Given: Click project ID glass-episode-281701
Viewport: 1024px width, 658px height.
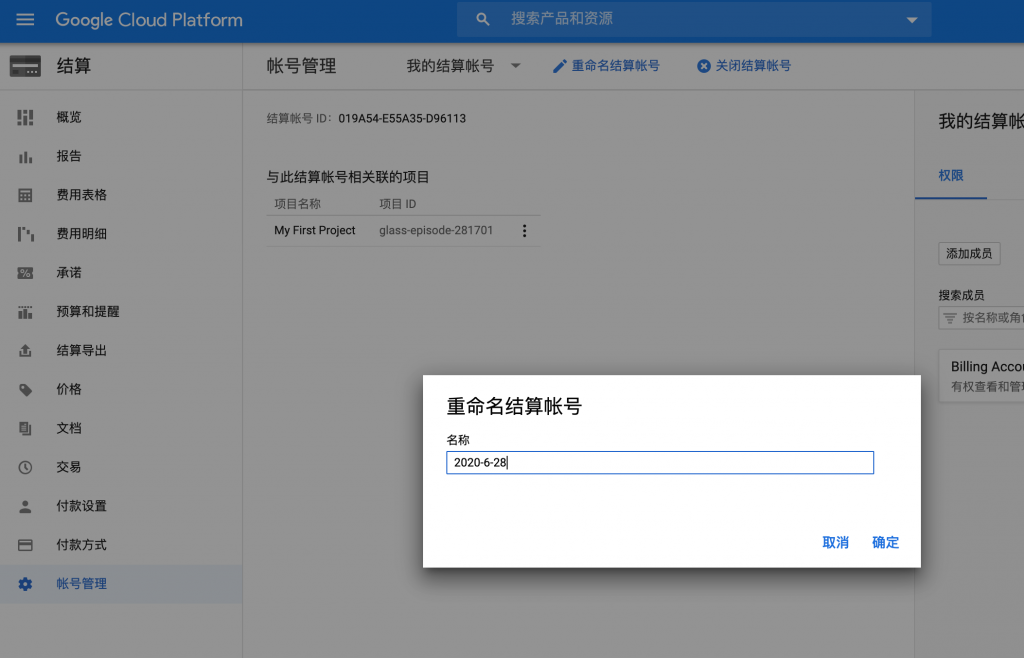Looking at the screenshot, I should pos(436,230).
